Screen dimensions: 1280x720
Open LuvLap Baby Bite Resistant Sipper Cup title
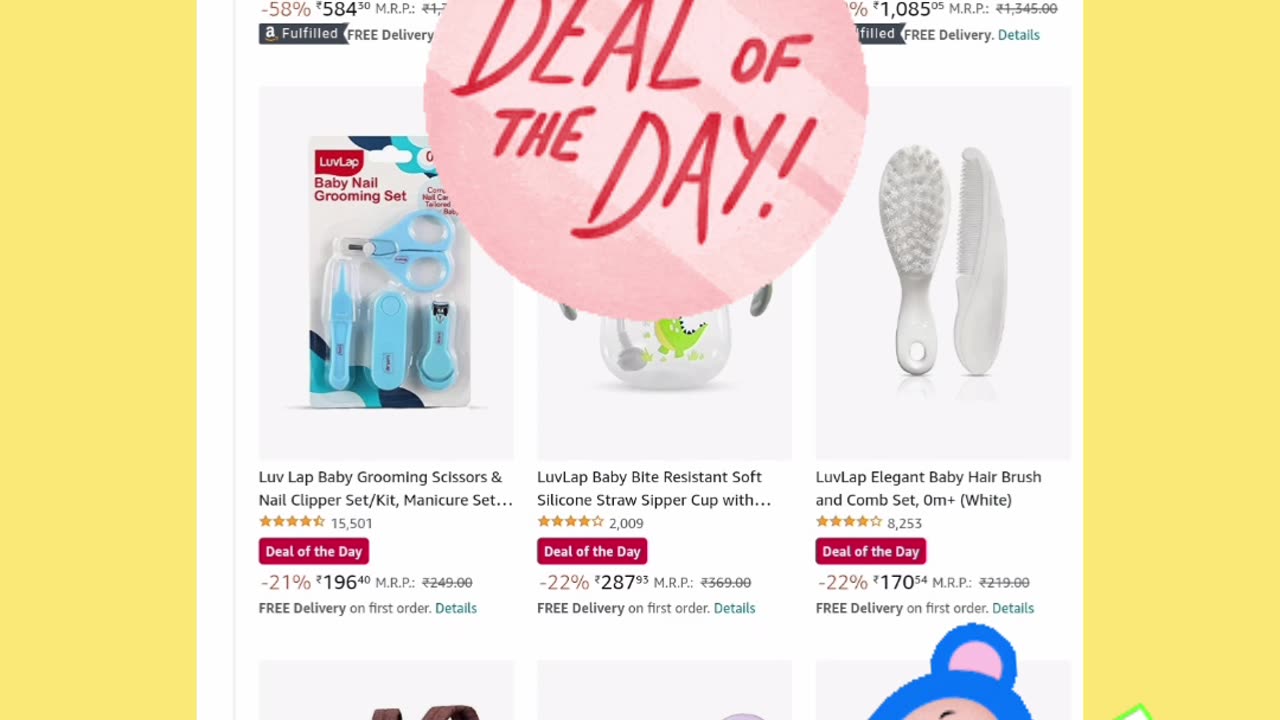pyautogui.click(x=654, y=488)
